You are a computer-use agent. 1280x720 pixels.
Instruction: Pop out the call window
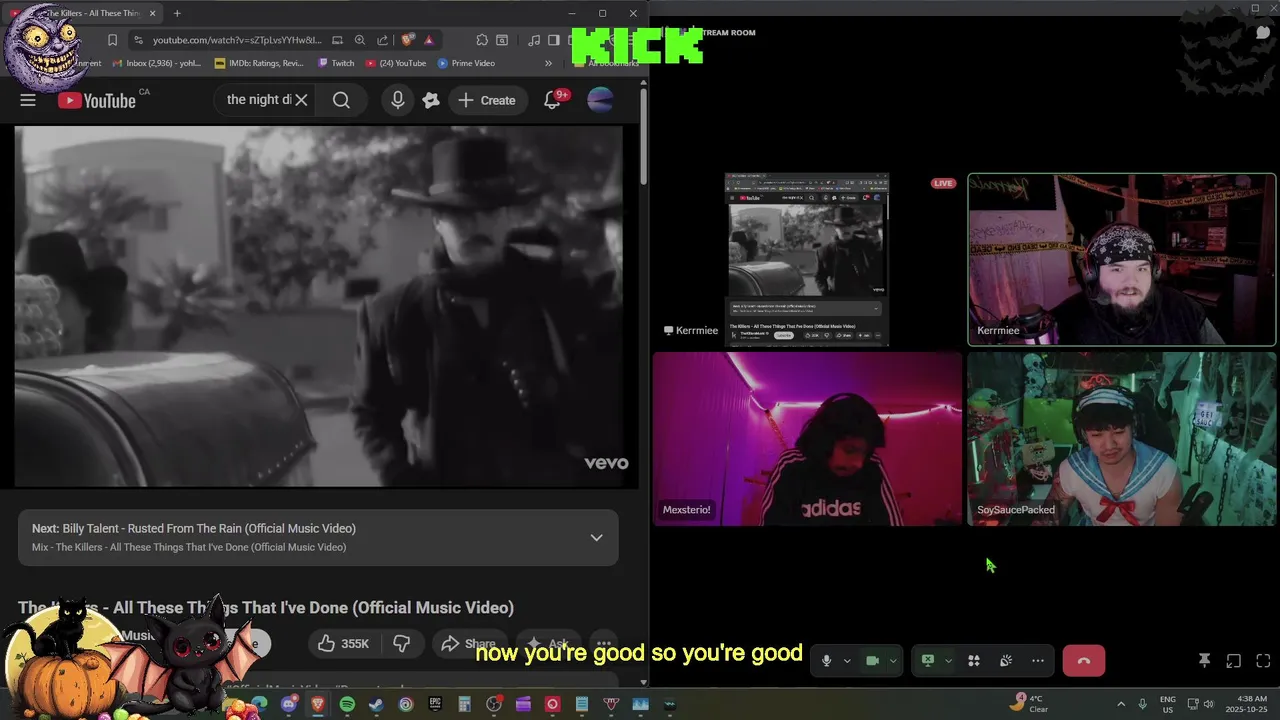pyautogui.click(x=1234, y=661)
